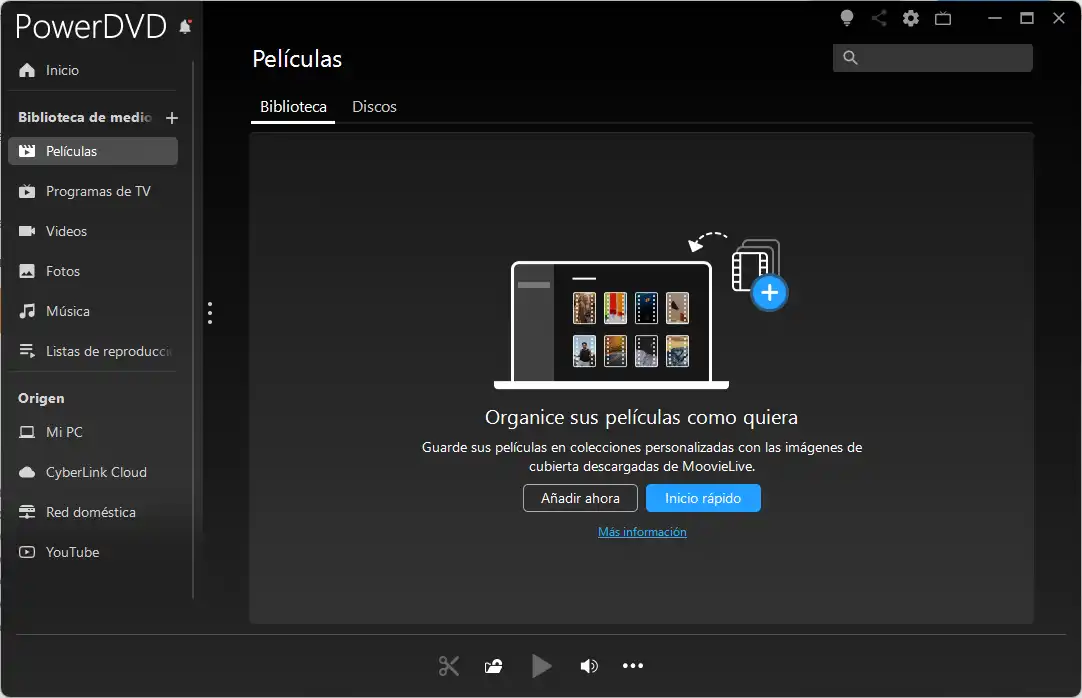The width and height of the screenshot is (1082, 698).
Task: Click the Biblioteca de medios heading
Action: pyautogui.click(x=85, y=117)
